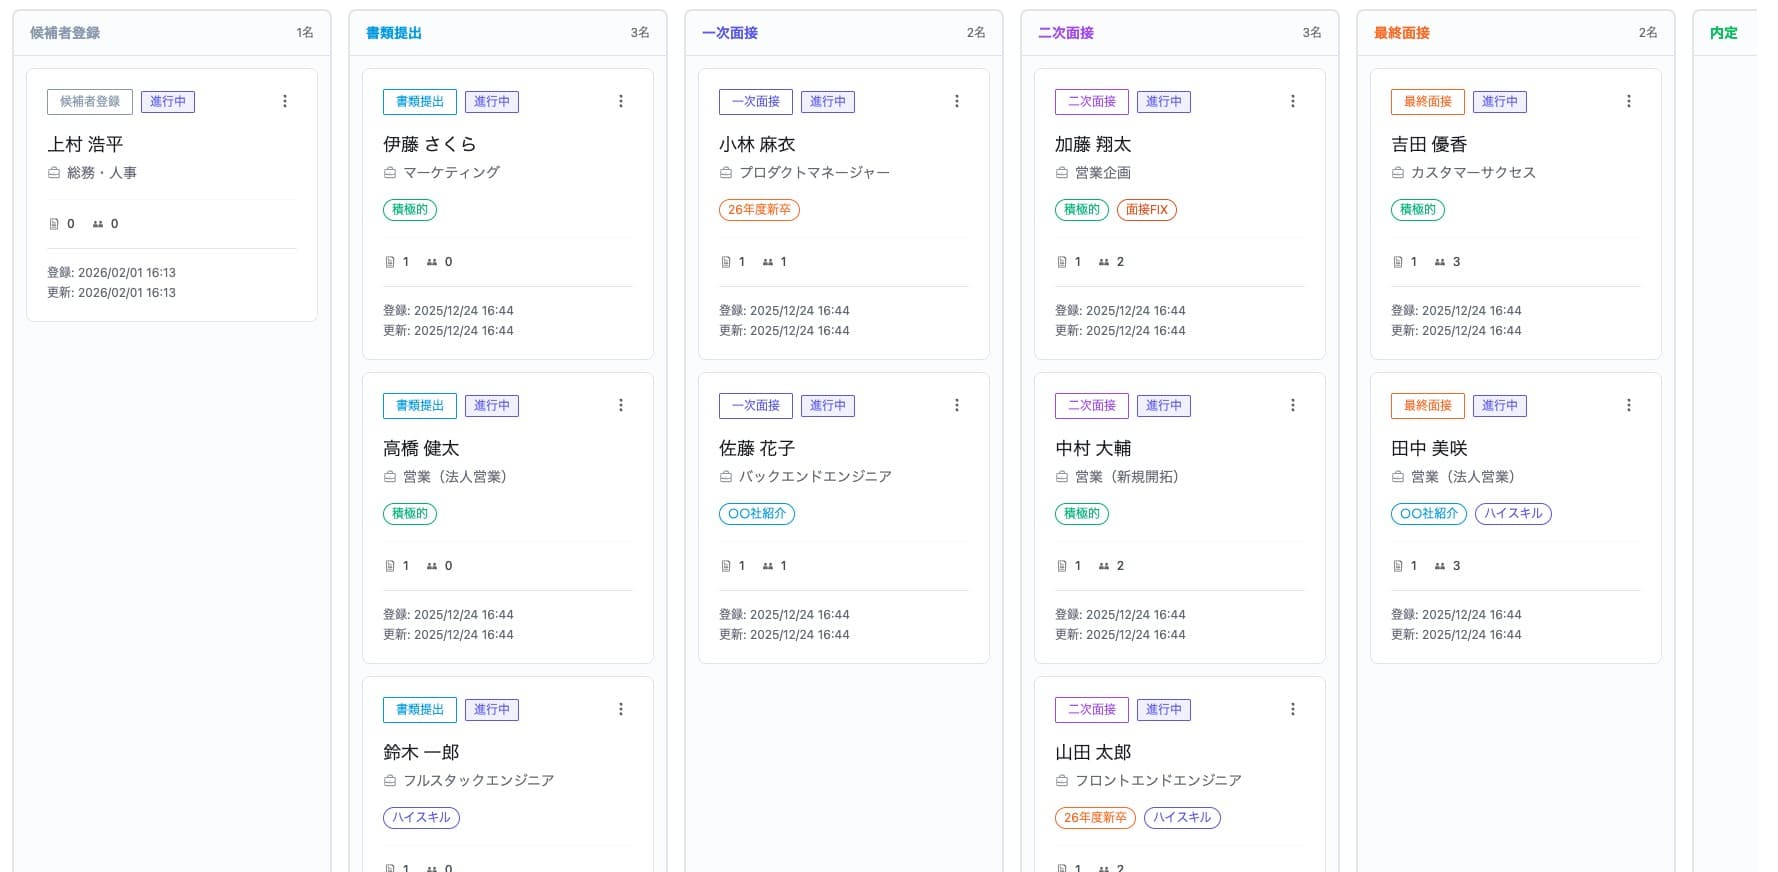Screen dimensions: 1778x872
Task: Open candidate 佐藤 花子
Action: (757, 448)
